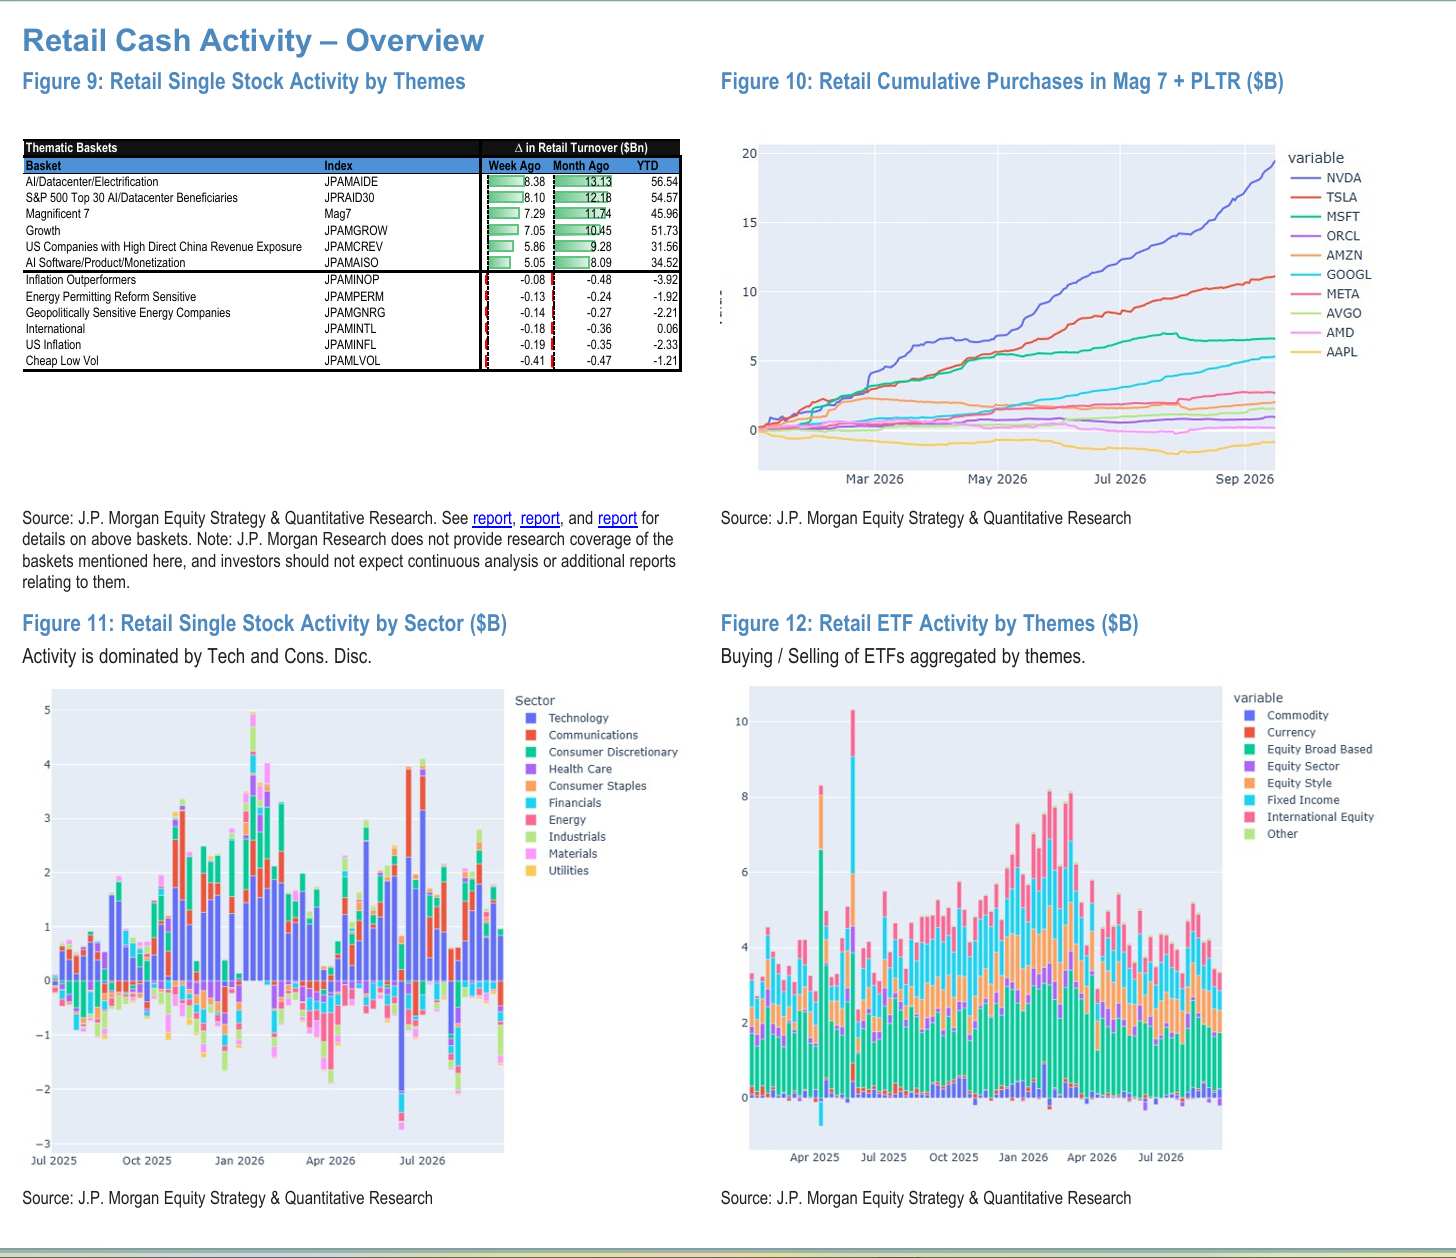1456x1258 pixels.
Task: Click the Figure 12 heading on ETF activity
Action: pos(930,624)
